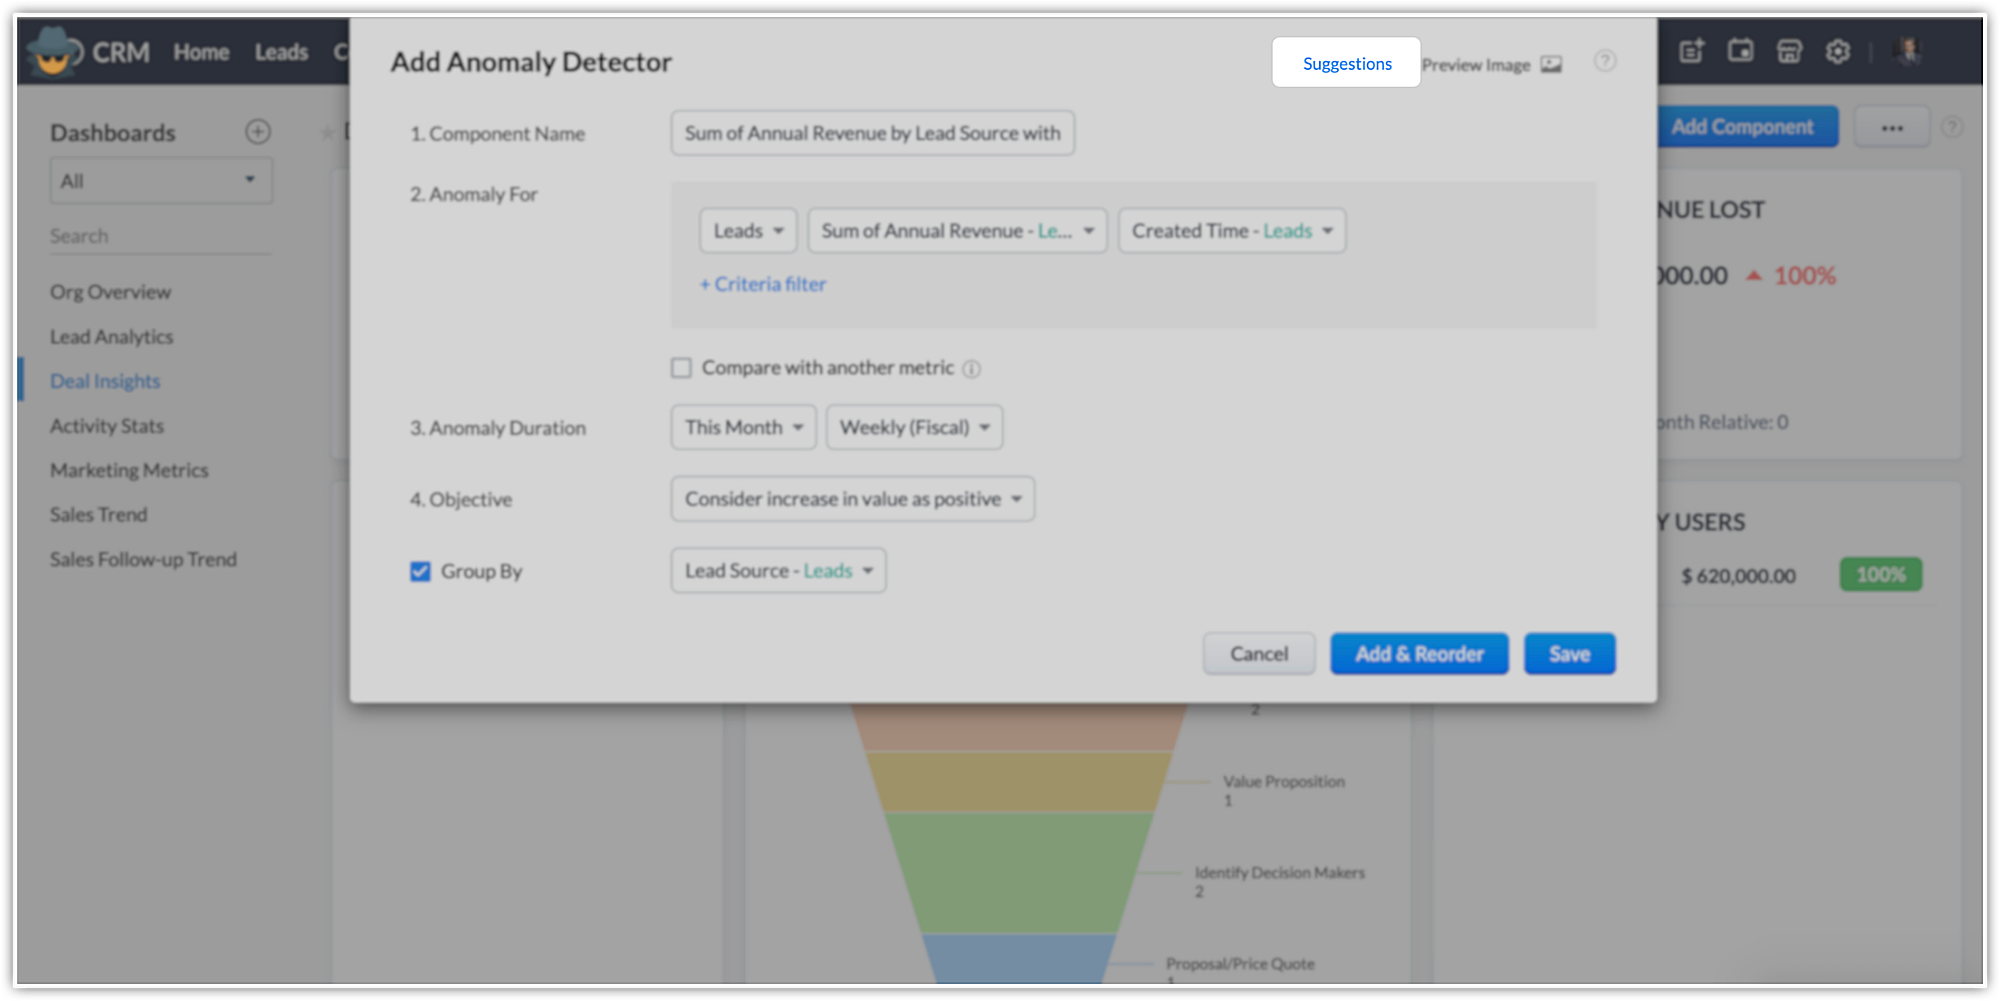Click the Cancel button
The width and height of the screenshot is (2000, 1001).
pos(1259,654)
